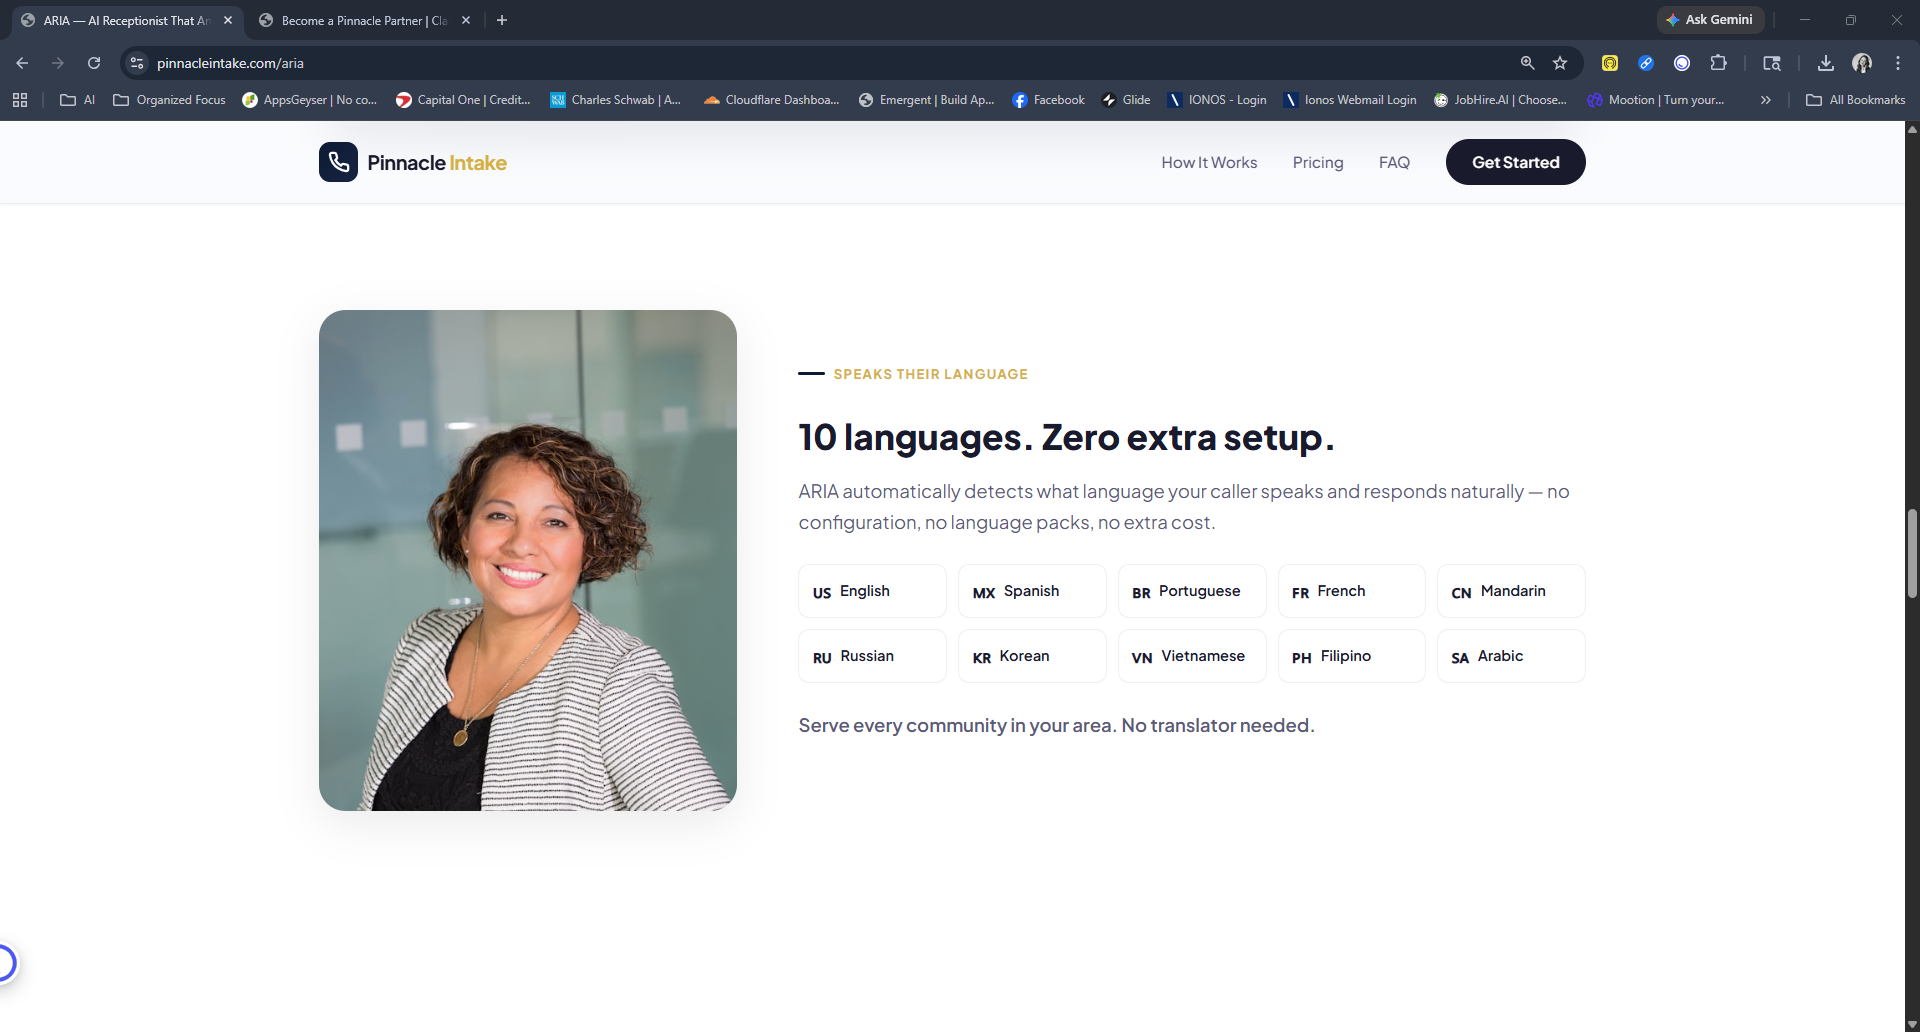The image size is (1920, 1032).
Task: Open the floating chat widget circle
Action: tap(5, 963)
